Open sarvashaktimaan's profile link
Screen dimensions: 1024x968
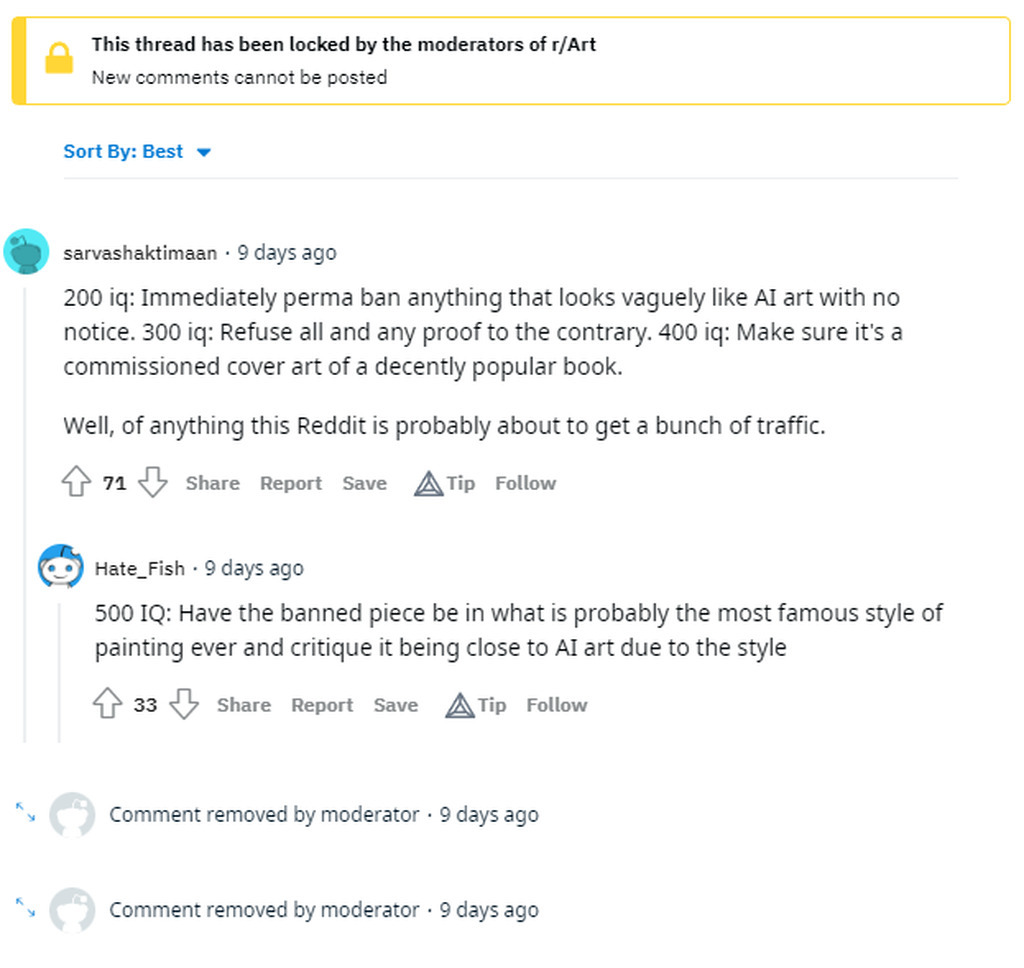(140, 253)
